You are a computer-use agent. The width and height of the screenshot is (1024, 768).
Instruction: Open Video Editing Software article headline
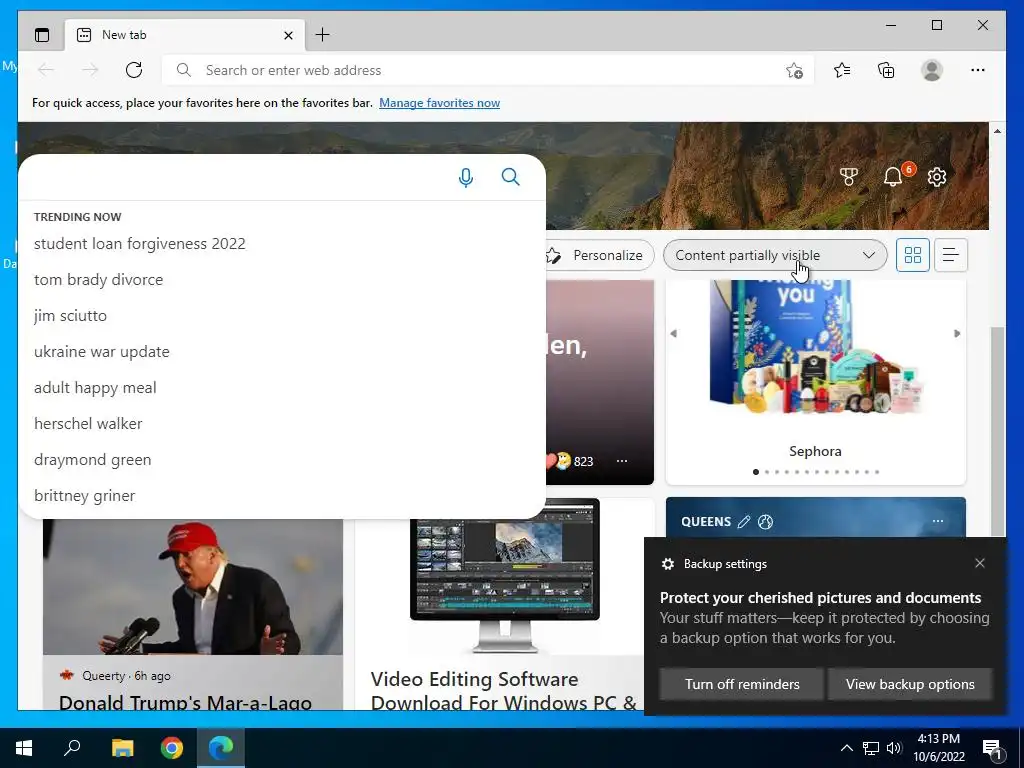pos(504,691)
